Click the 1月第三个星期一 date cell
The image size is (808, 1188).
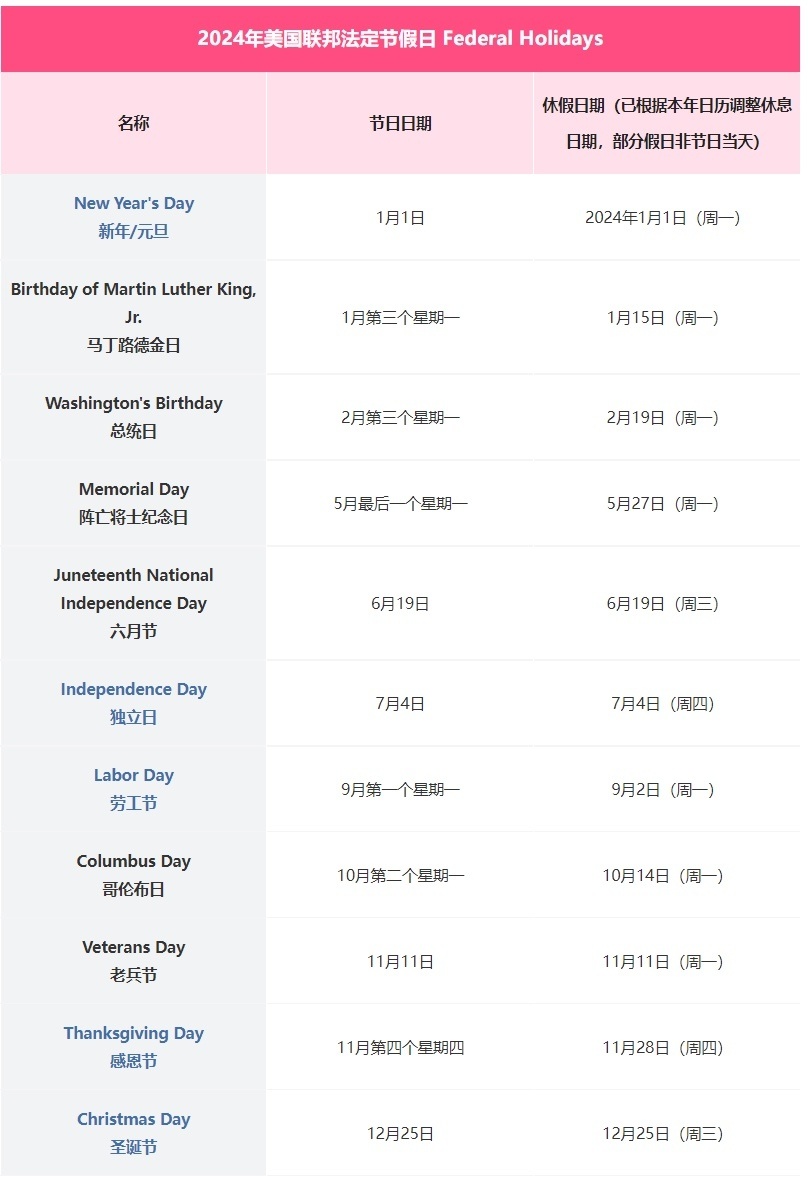click(400, 318)
